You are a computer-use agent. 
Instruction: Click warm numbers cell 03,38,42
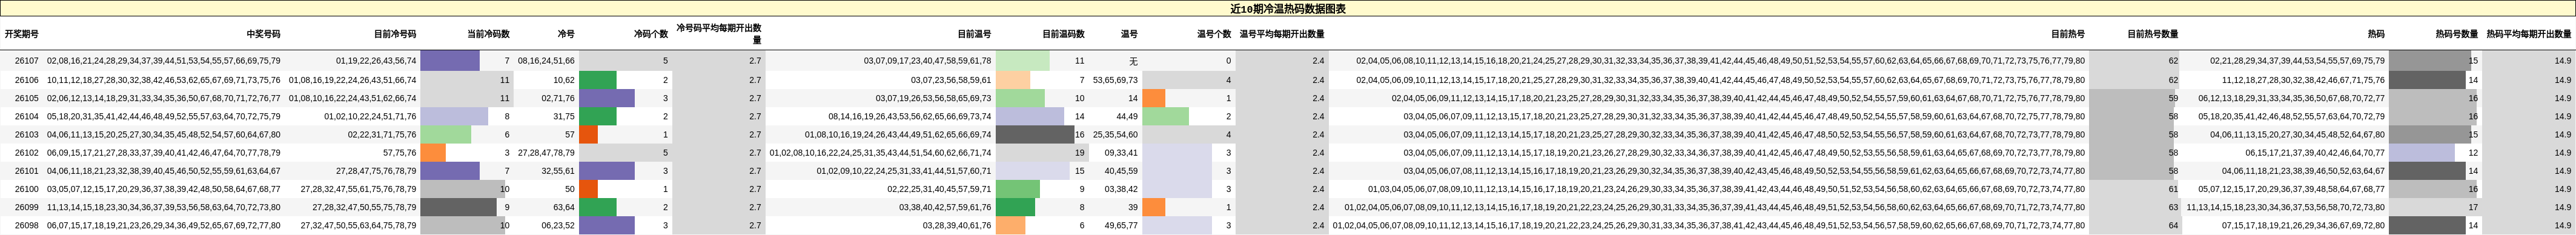pos(1121,189)
